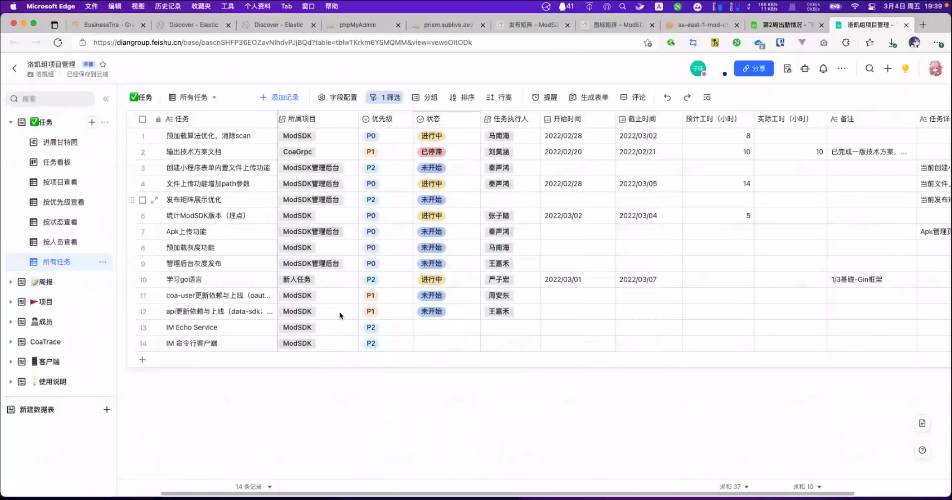Image resolution: width=952 pixels, height=500 pixels.
Task: Click 添加记录 to add a record
Action: pos(278,97)
